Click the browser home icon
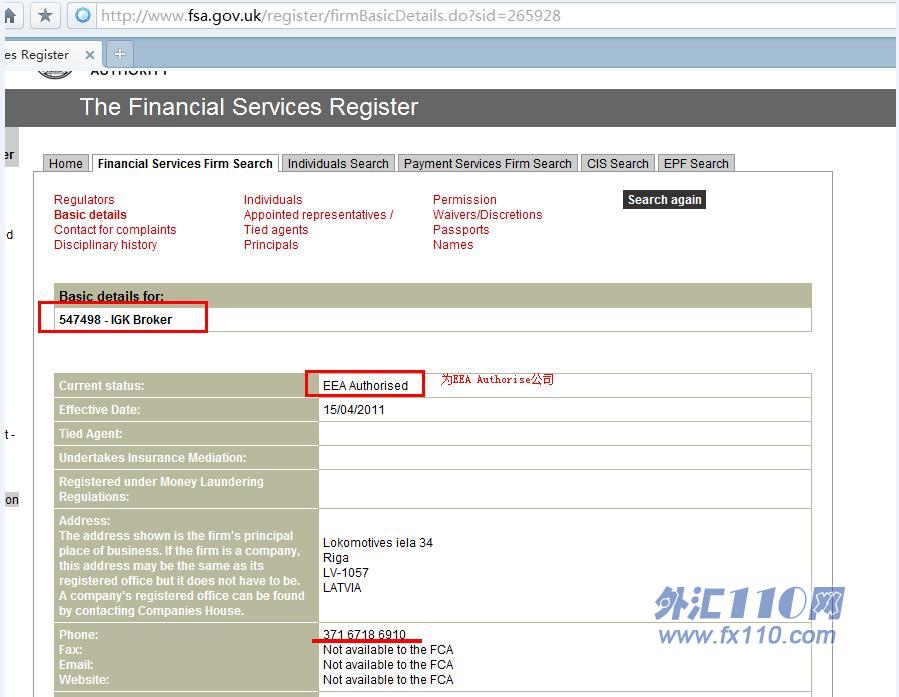 click(10, 15)
